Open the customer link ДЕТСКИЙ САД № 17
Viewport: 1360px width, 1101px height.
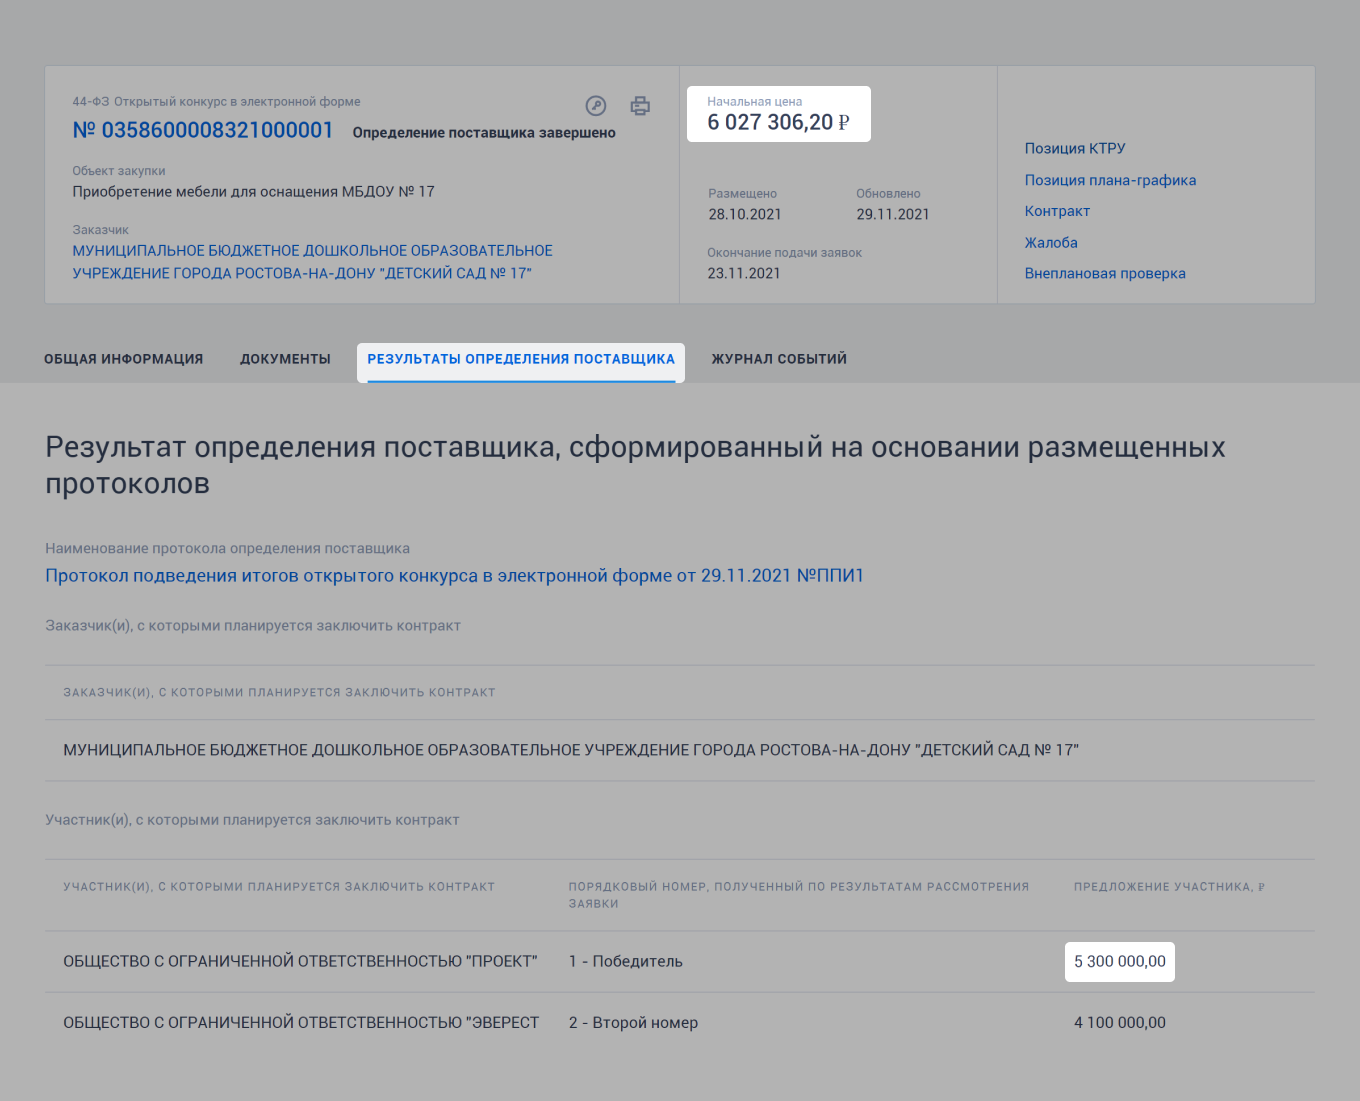[312, 262]
